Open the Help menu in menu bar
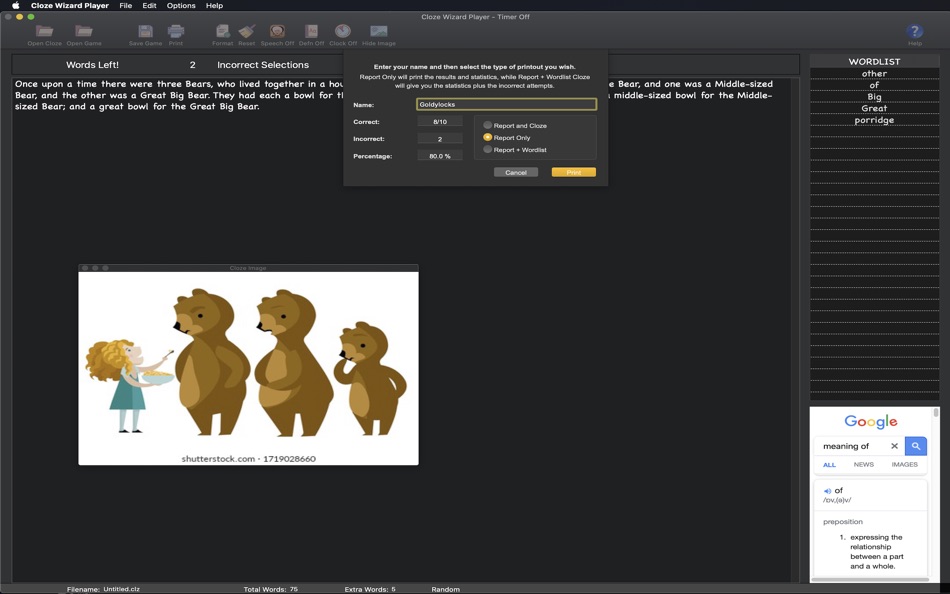The height and width of the screenshot is (594, 950). [214, 5]
